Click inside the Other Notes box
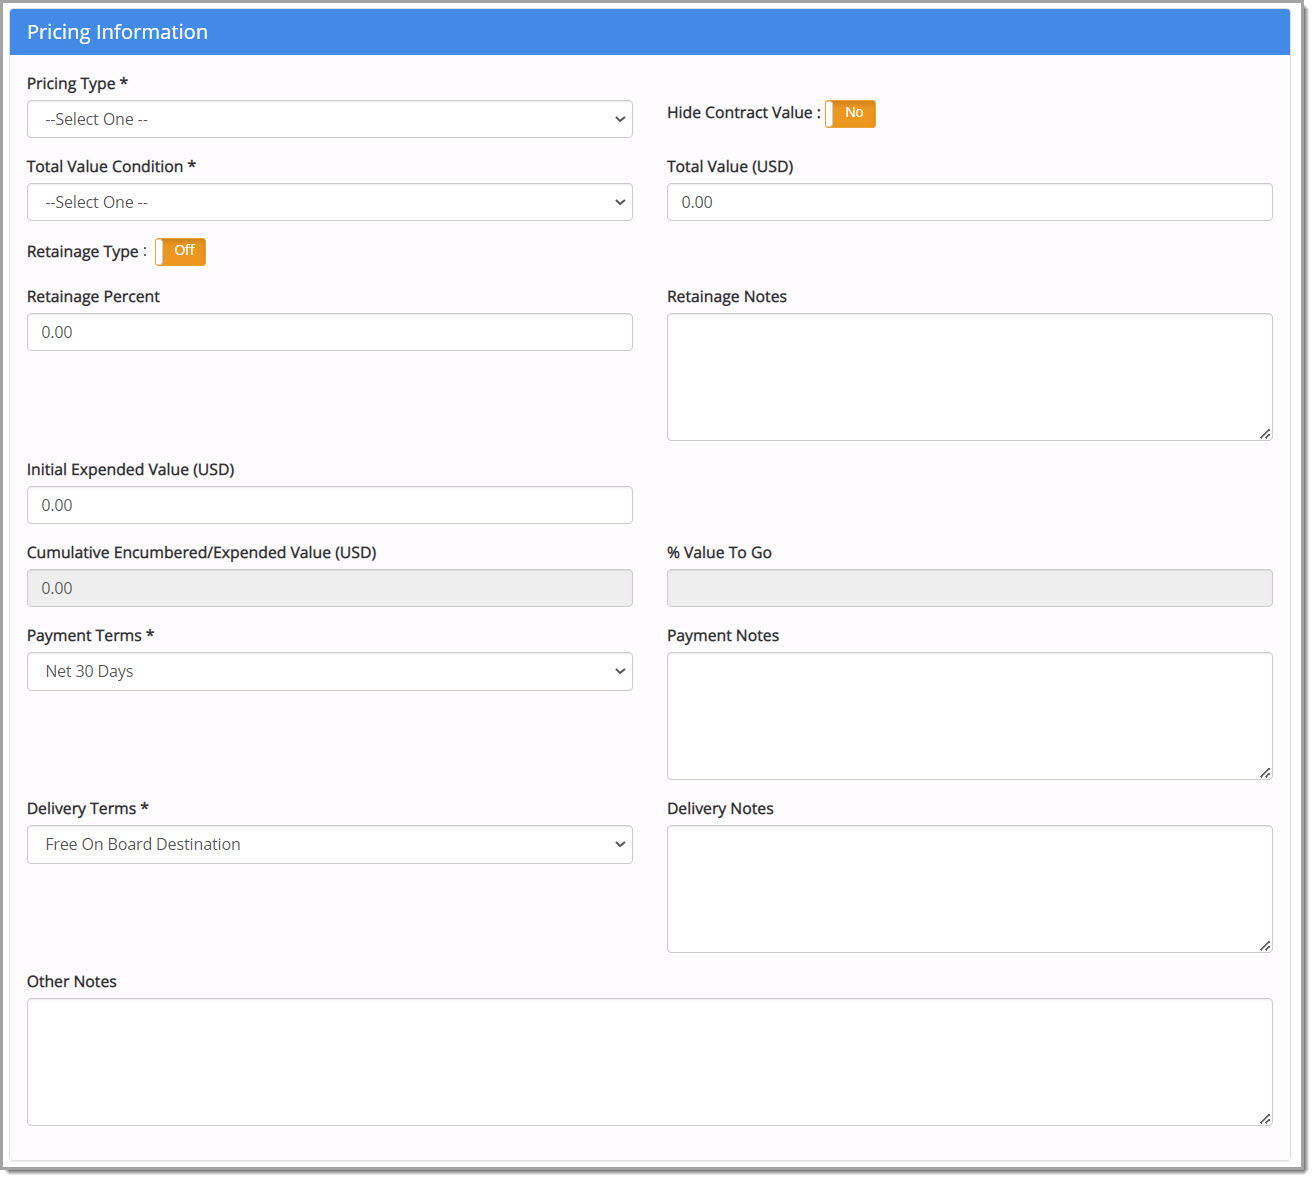The image size is (1314, 1180). click(x=649, y=1062)
